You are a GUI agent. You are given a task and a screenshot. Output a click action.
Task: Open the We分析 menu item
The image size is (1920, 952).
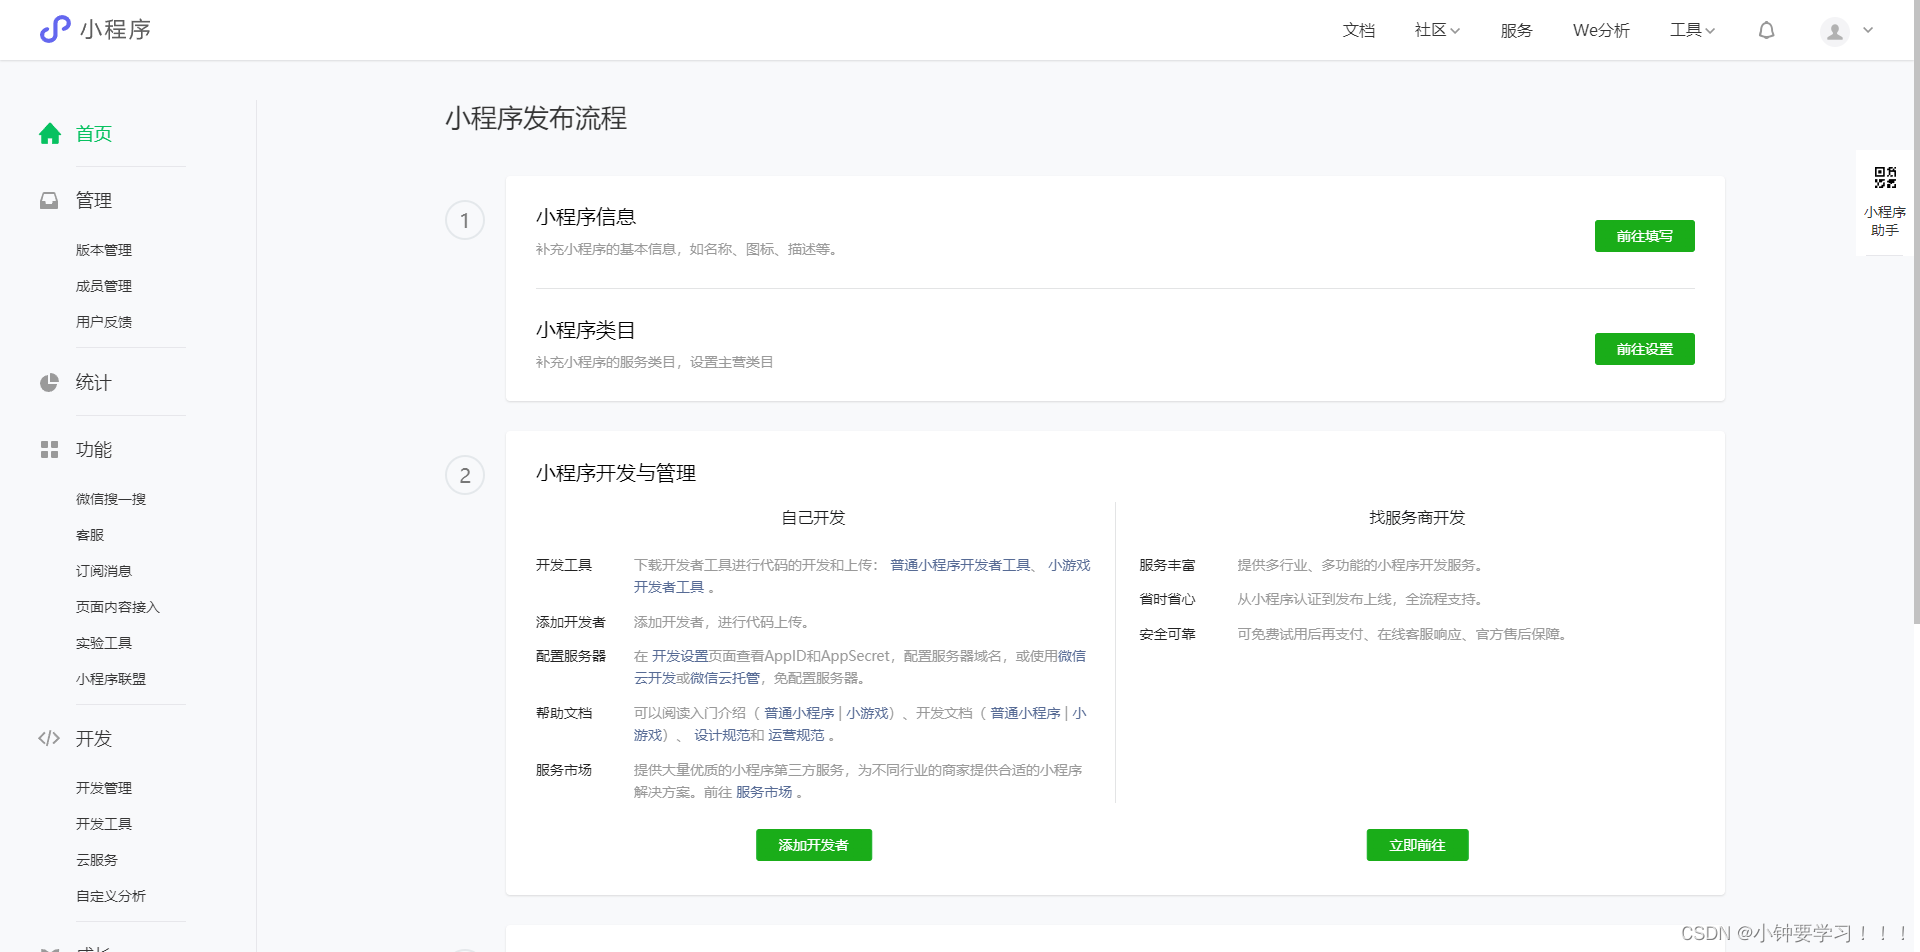coord(1601,30)
